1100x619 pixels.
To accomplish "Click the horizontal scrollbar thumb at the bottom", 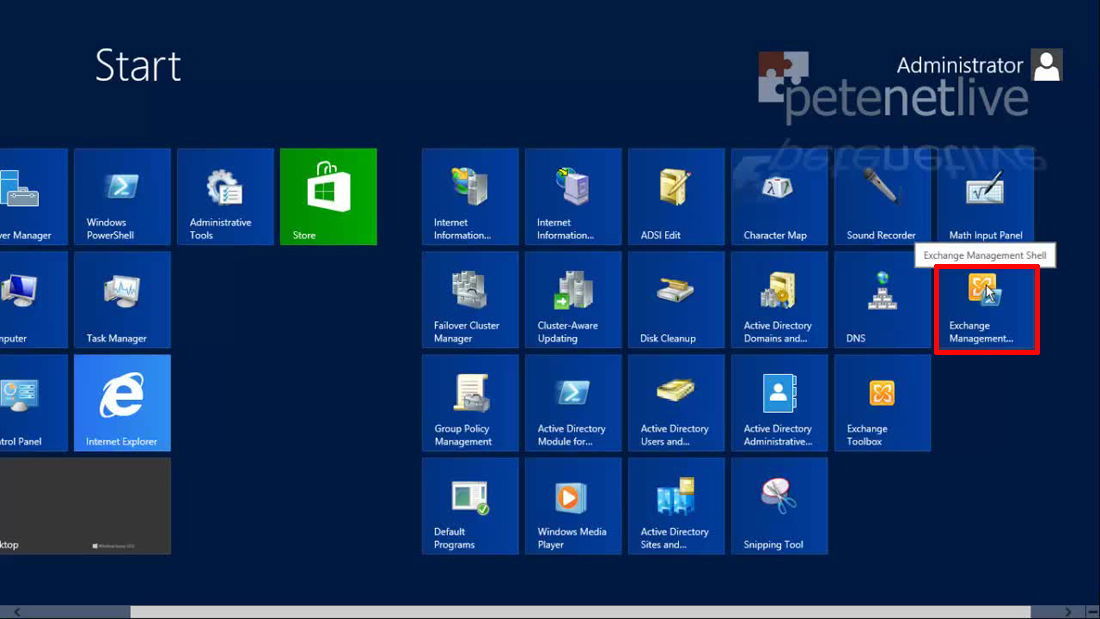I will tap(580, 612).
